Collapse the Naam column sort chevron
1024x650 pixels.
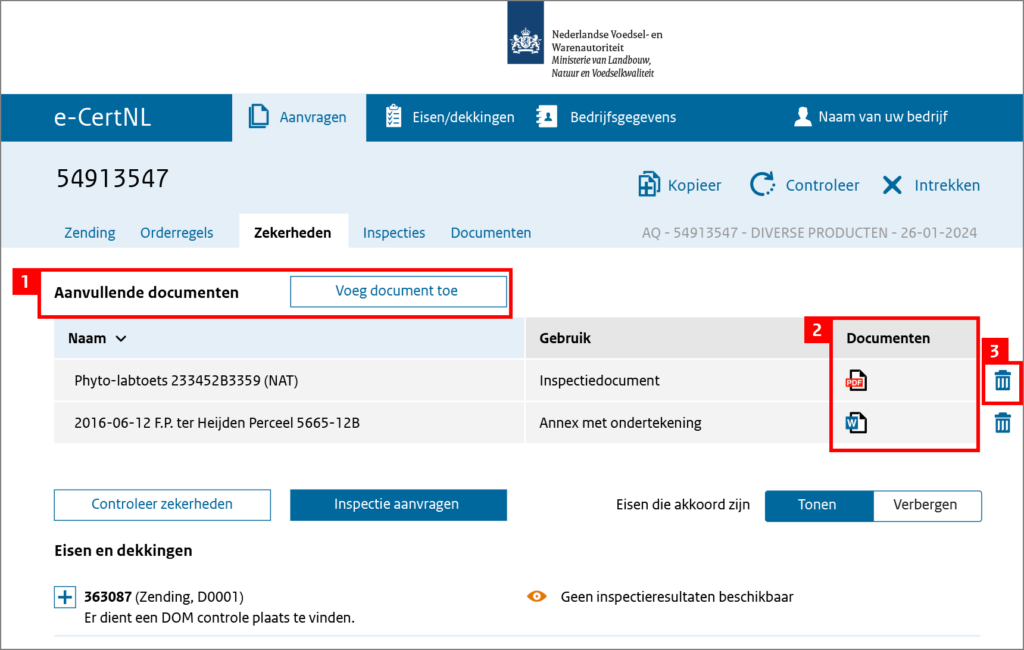(119, 338)
